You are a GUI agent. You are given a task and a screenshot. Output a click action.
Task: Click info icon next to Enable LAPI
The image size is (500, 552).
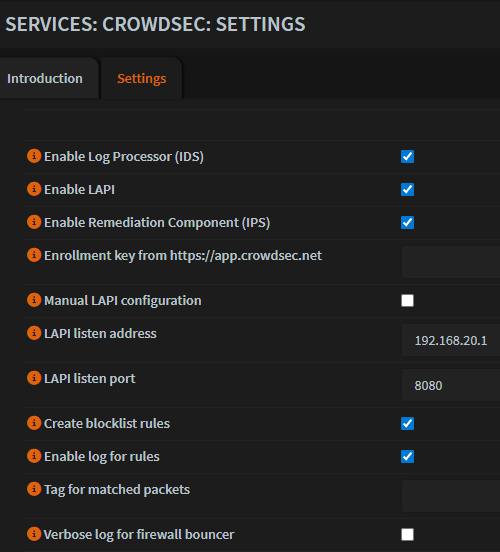tap(34, 189)
